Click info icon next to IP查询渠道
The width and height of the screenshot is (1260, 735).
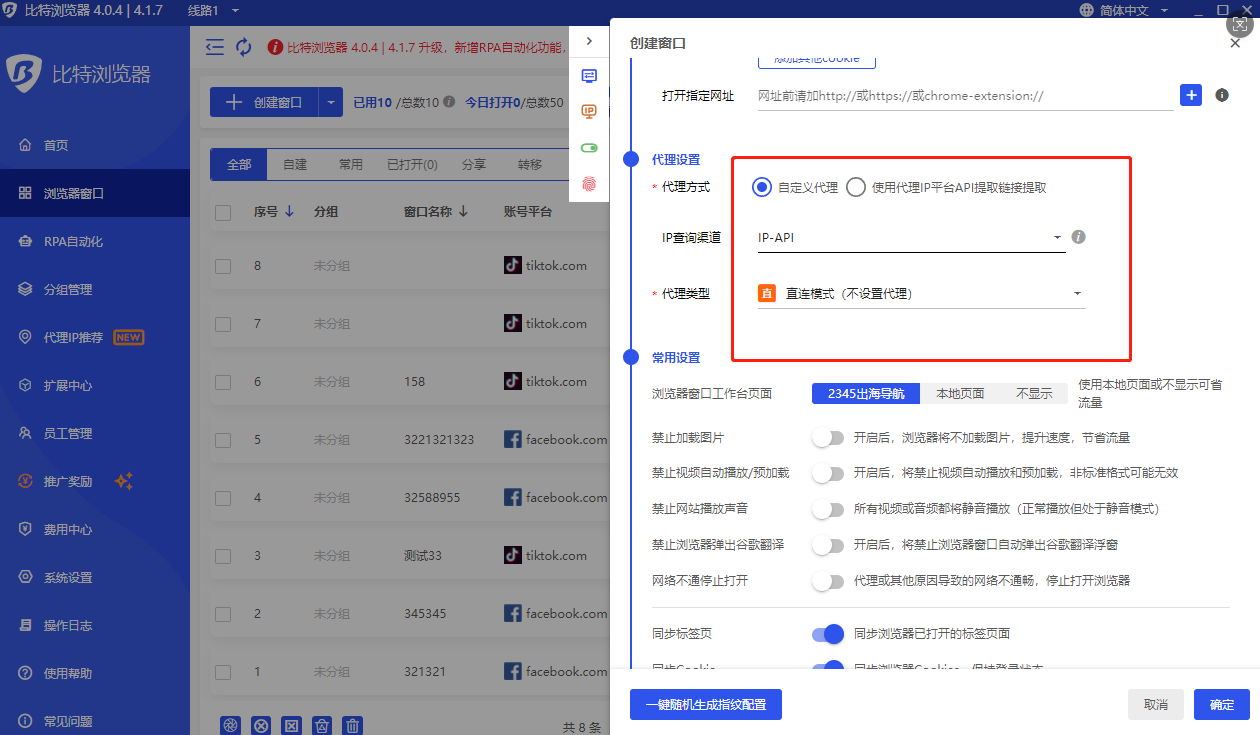coord(1078,238)
